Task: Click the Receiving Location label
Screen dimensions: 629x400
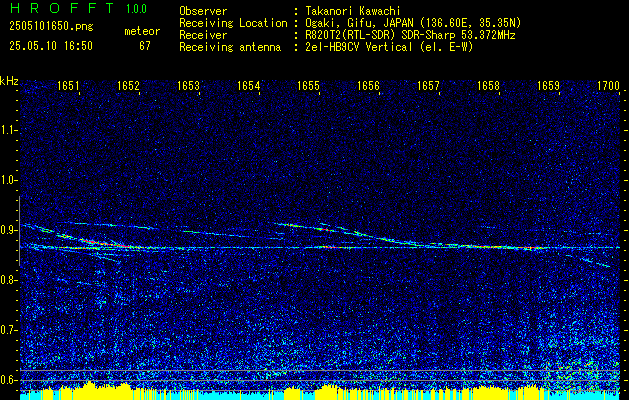Action: pos(233,23)
